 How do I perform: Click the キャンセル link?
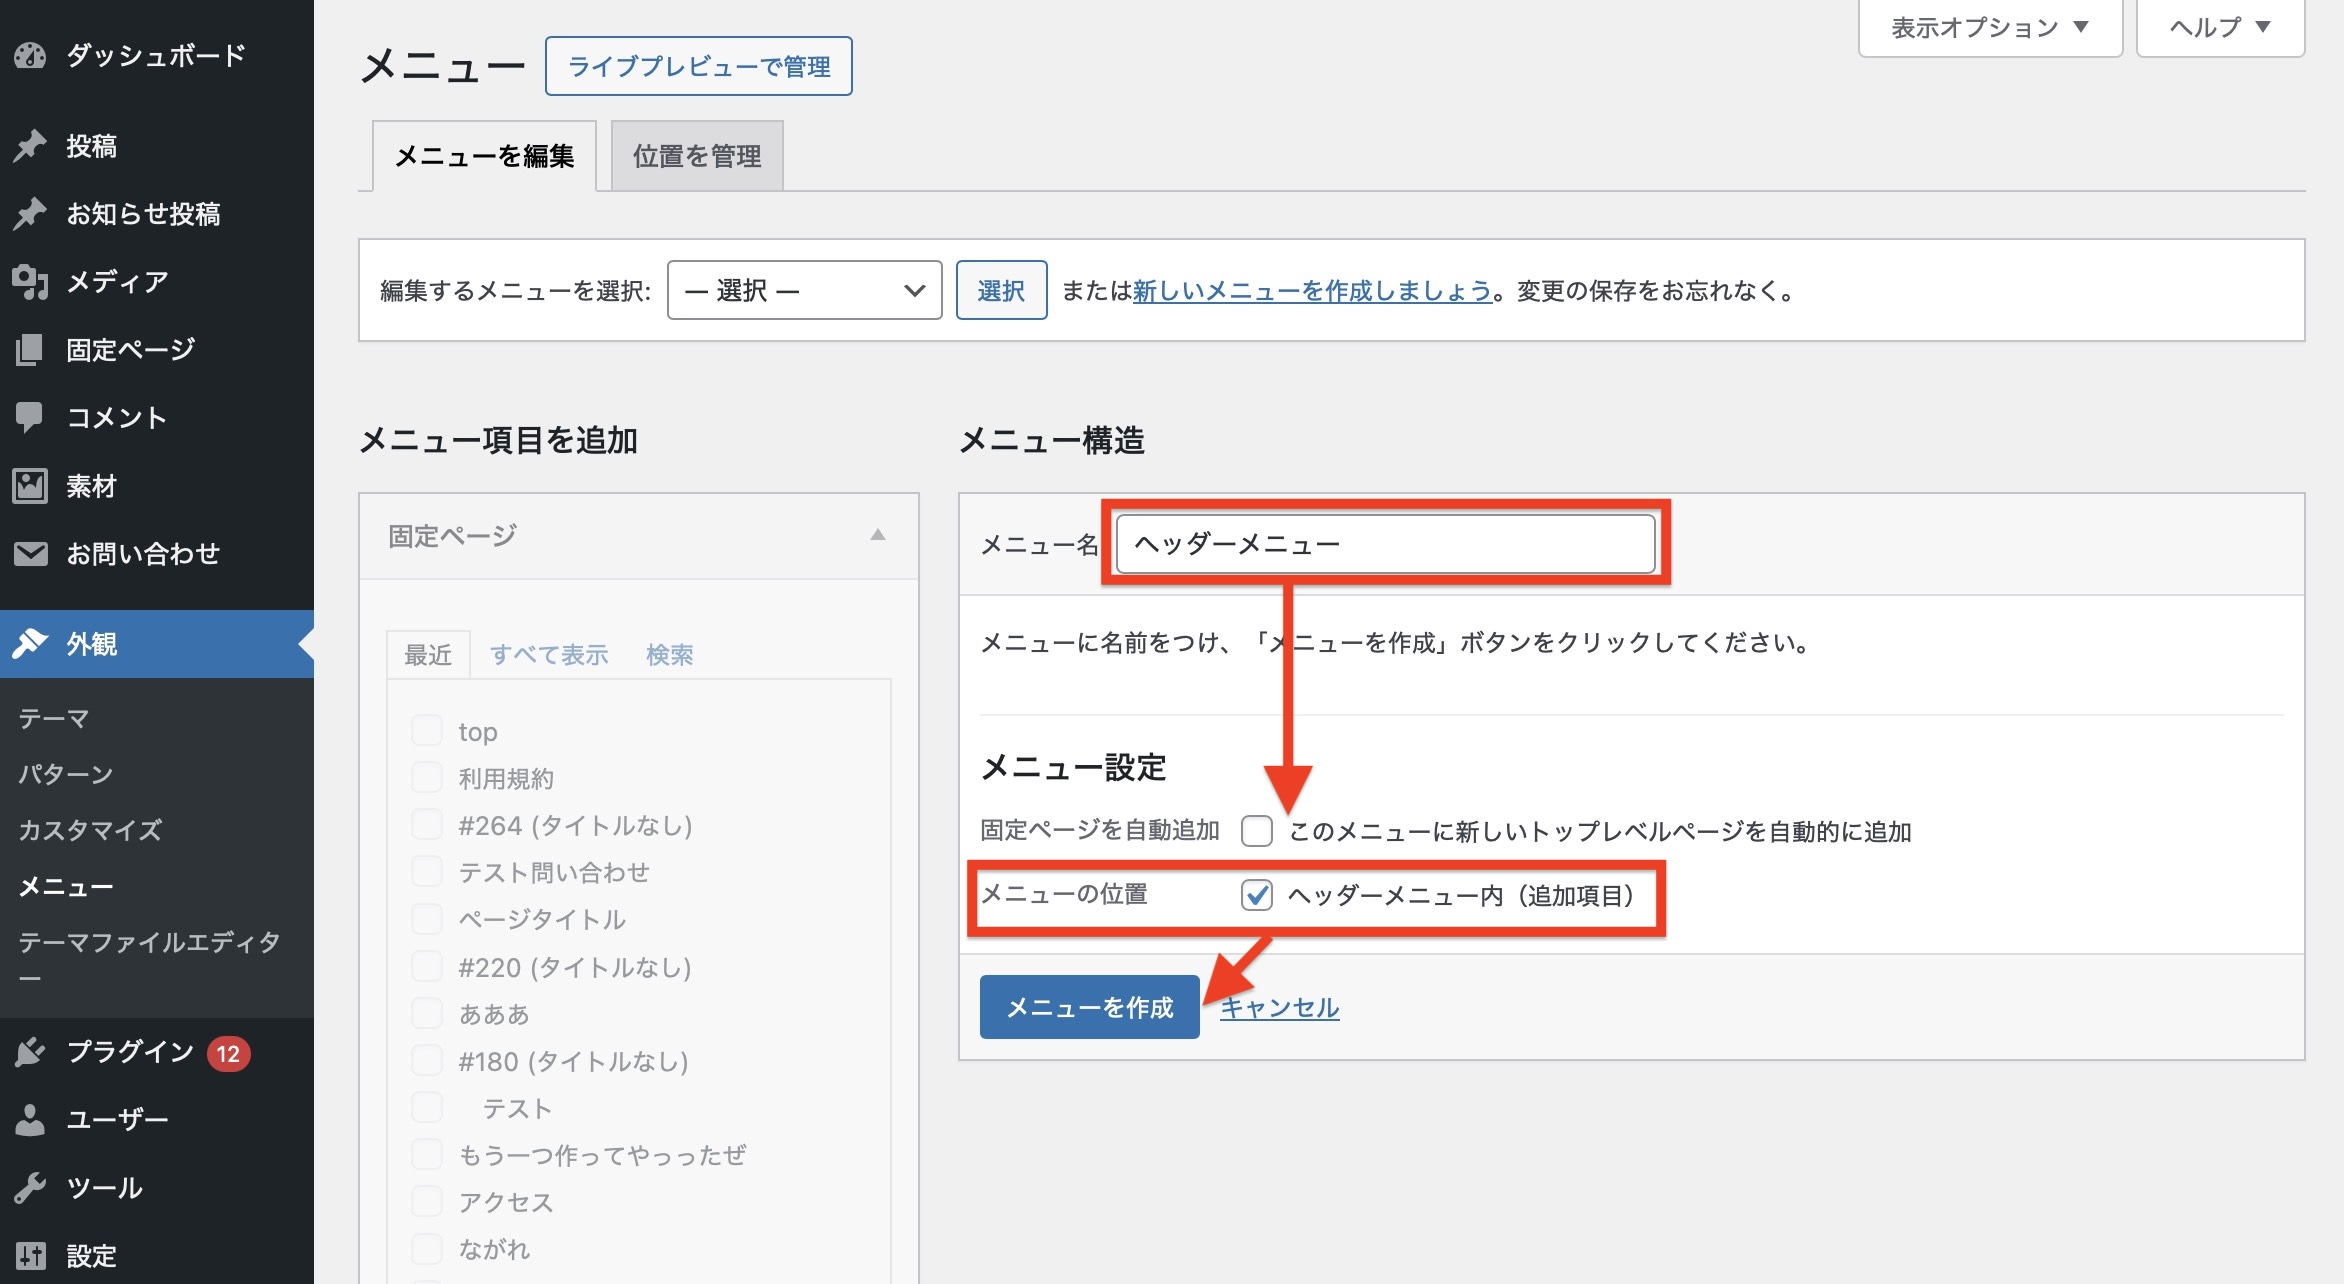[x=1279, y=1007]
